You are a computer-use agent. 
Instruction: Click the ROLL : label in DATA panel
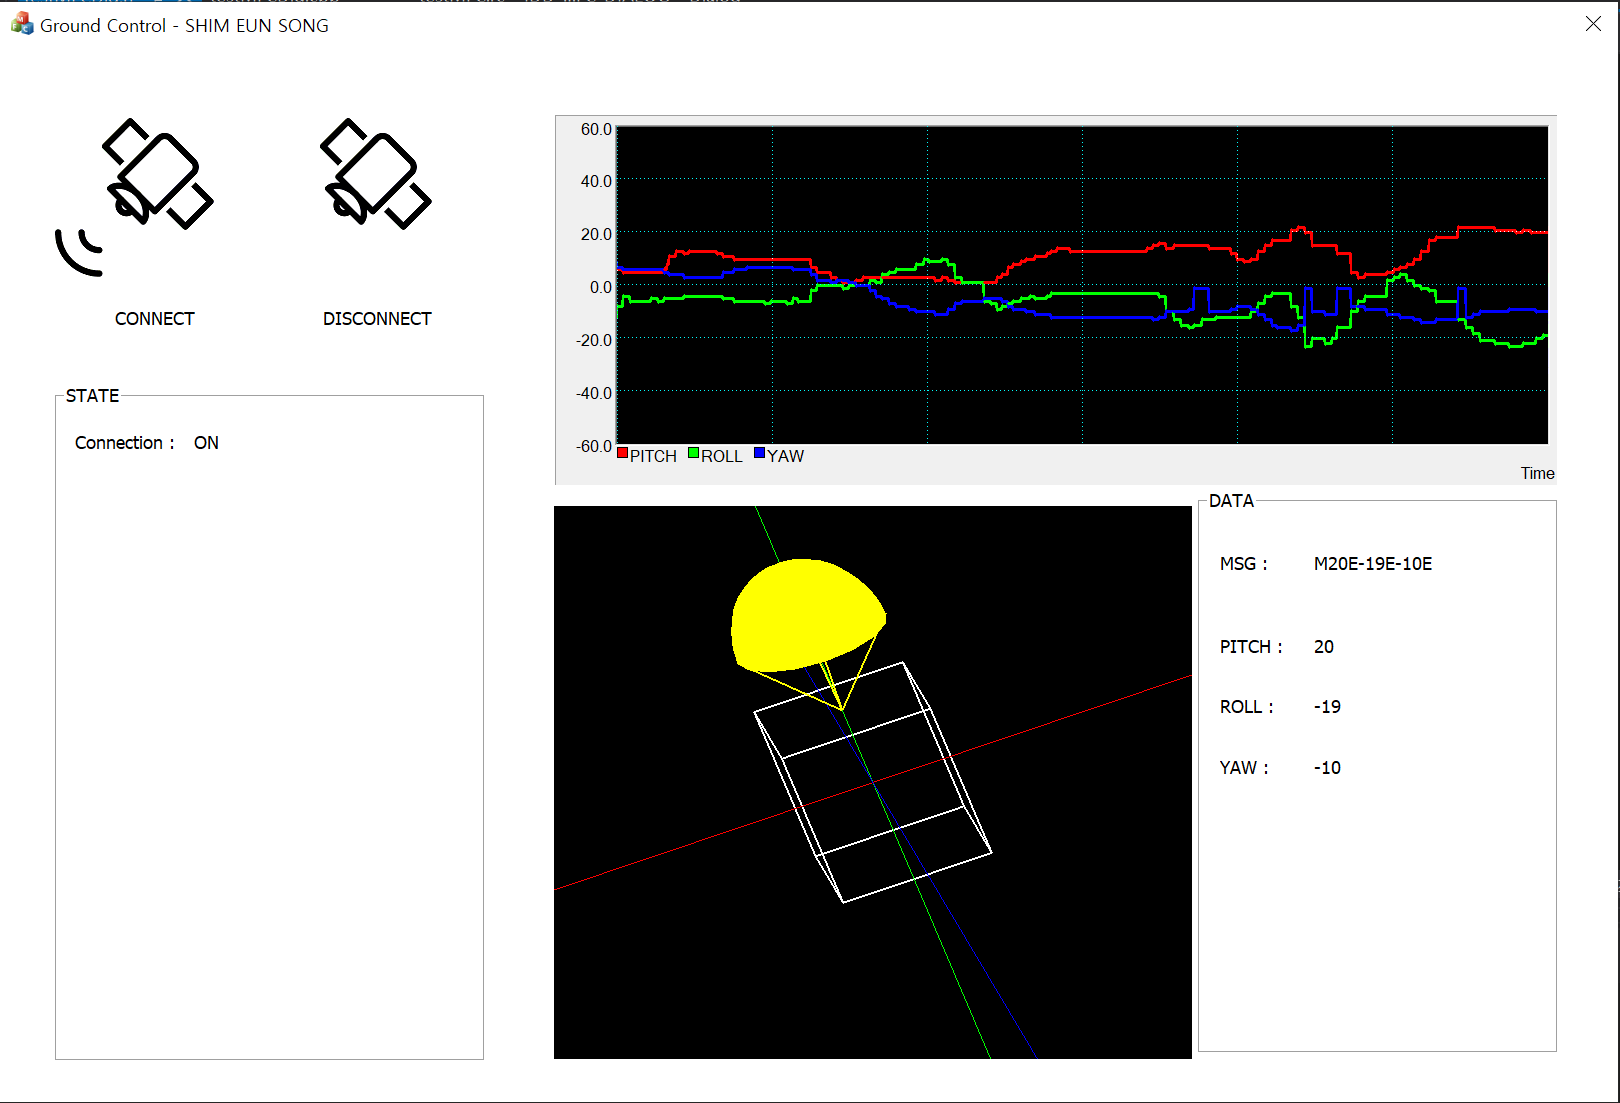(1247, 707)
